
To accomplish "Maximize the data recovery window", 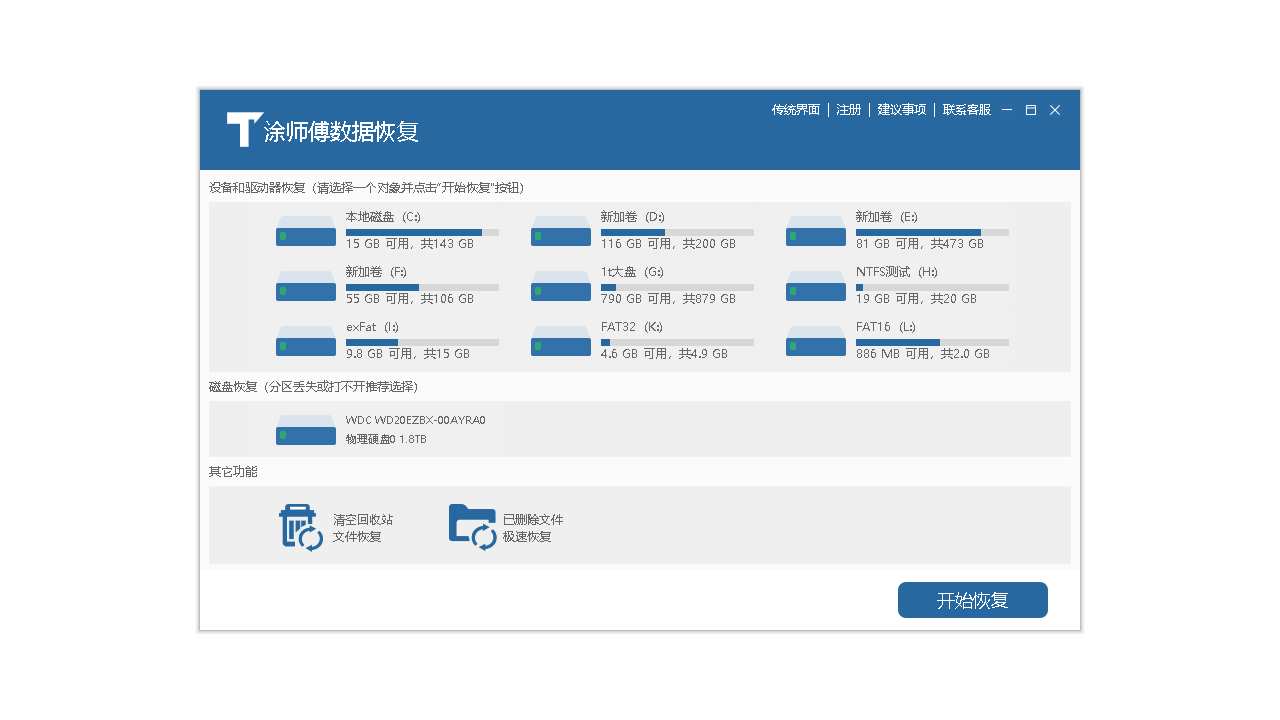I will click(x=1030, y=110).
